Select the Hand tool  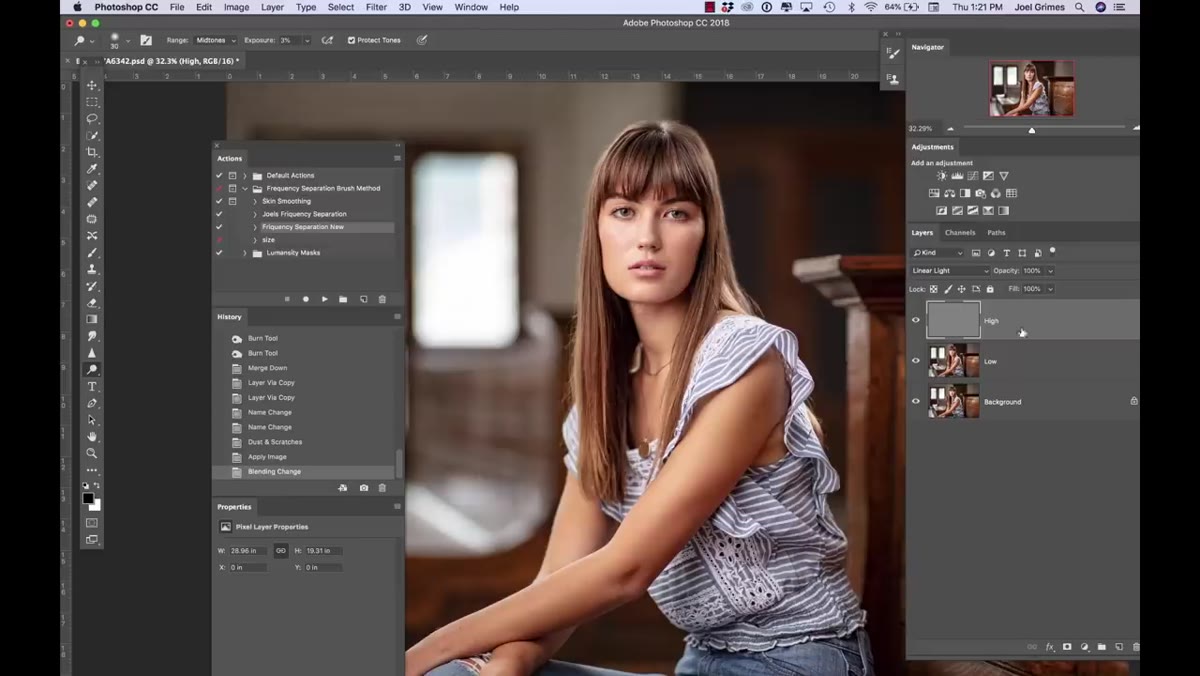point(92,437)
